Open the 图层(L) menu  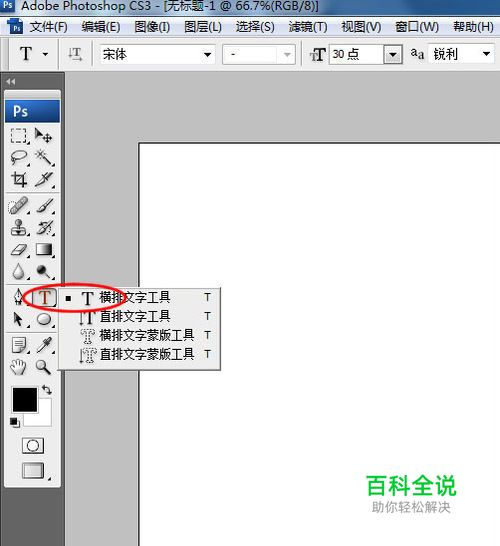pos(203,26)
